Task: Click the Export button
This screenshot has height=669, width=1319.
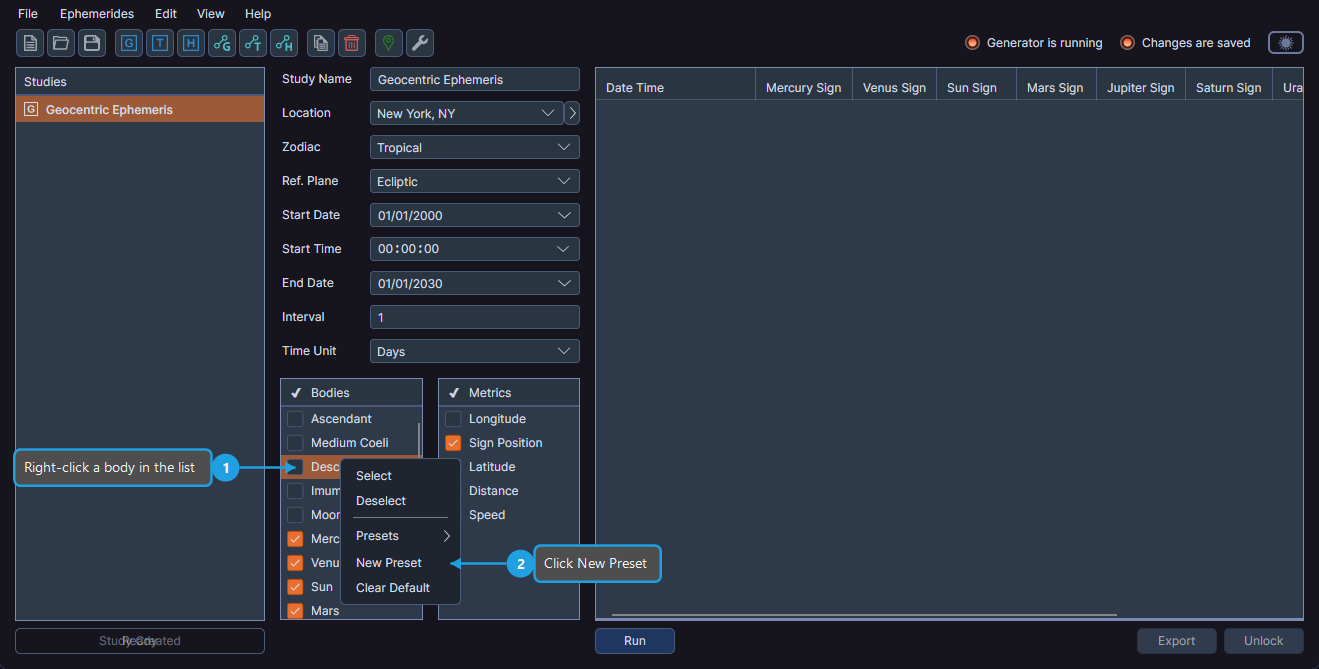Action: (1176, 641)
